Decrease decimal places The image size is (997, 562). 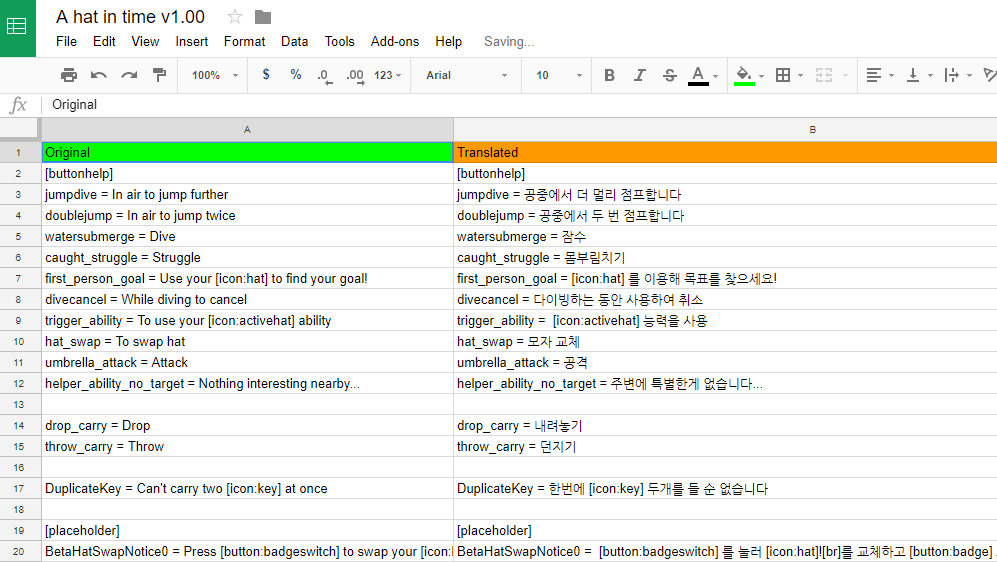(x=324, y=76)
